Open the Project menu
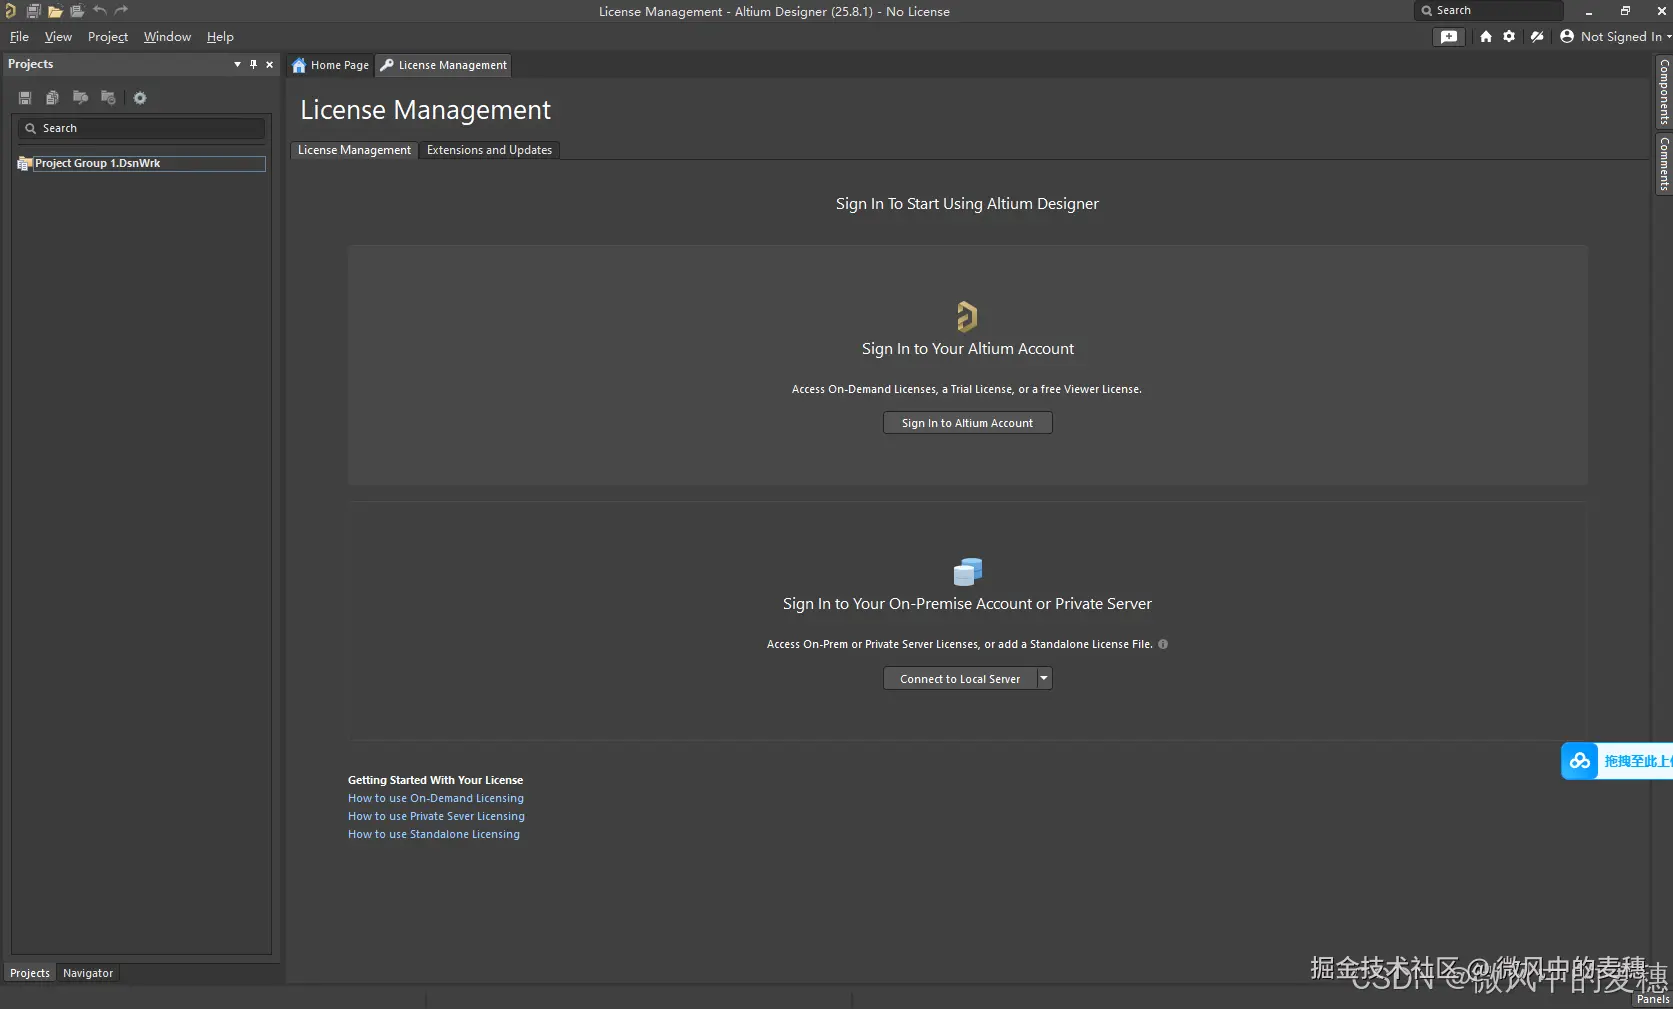Screen dimensions: 1673x1009 pos(108,37)
